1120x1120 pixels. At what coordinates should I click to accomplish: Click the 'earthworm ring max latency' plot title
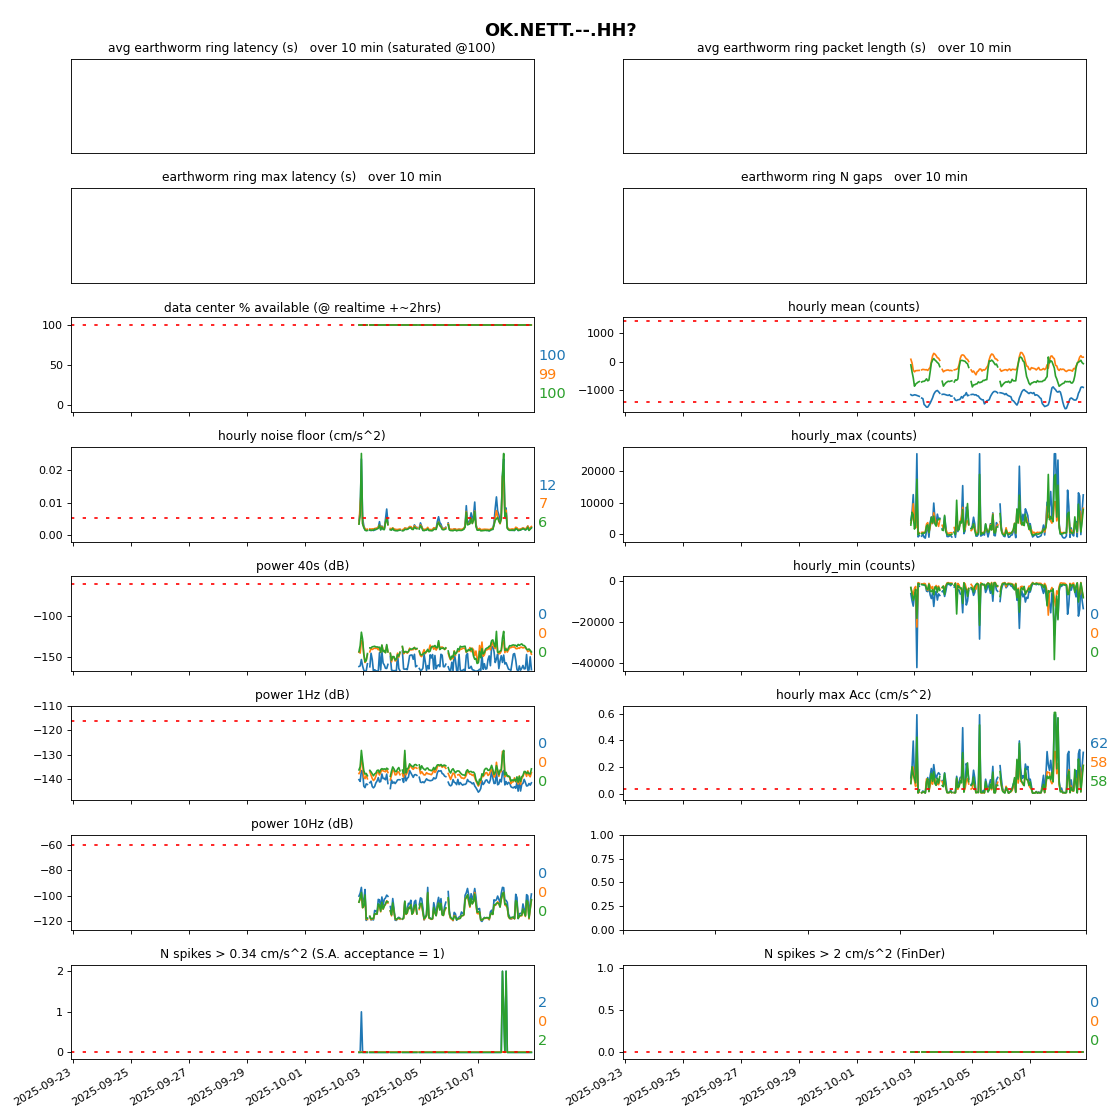click(x=301, y=177)
